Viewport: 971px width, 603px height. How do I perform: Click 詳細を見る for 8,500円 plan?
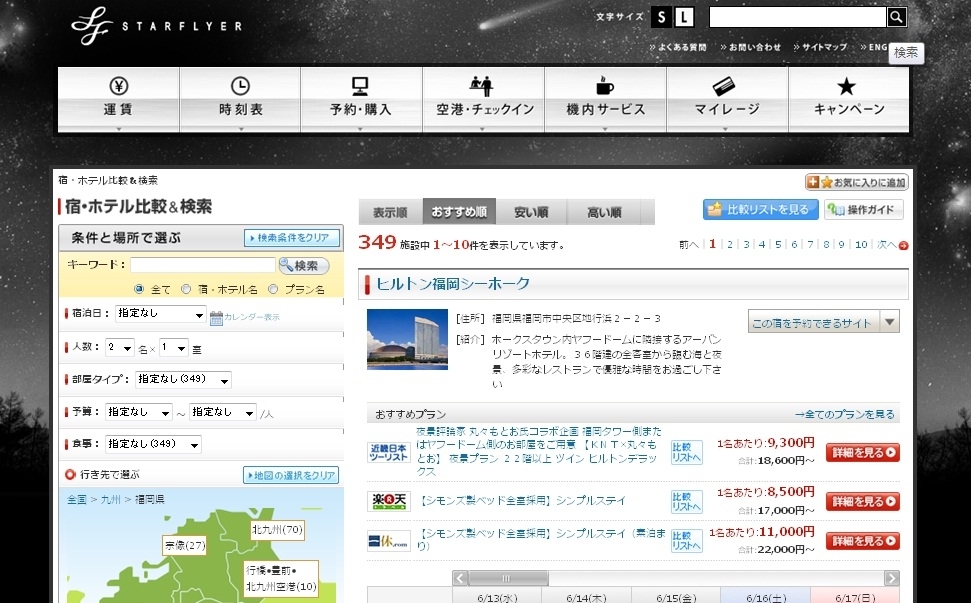(863, 501)
